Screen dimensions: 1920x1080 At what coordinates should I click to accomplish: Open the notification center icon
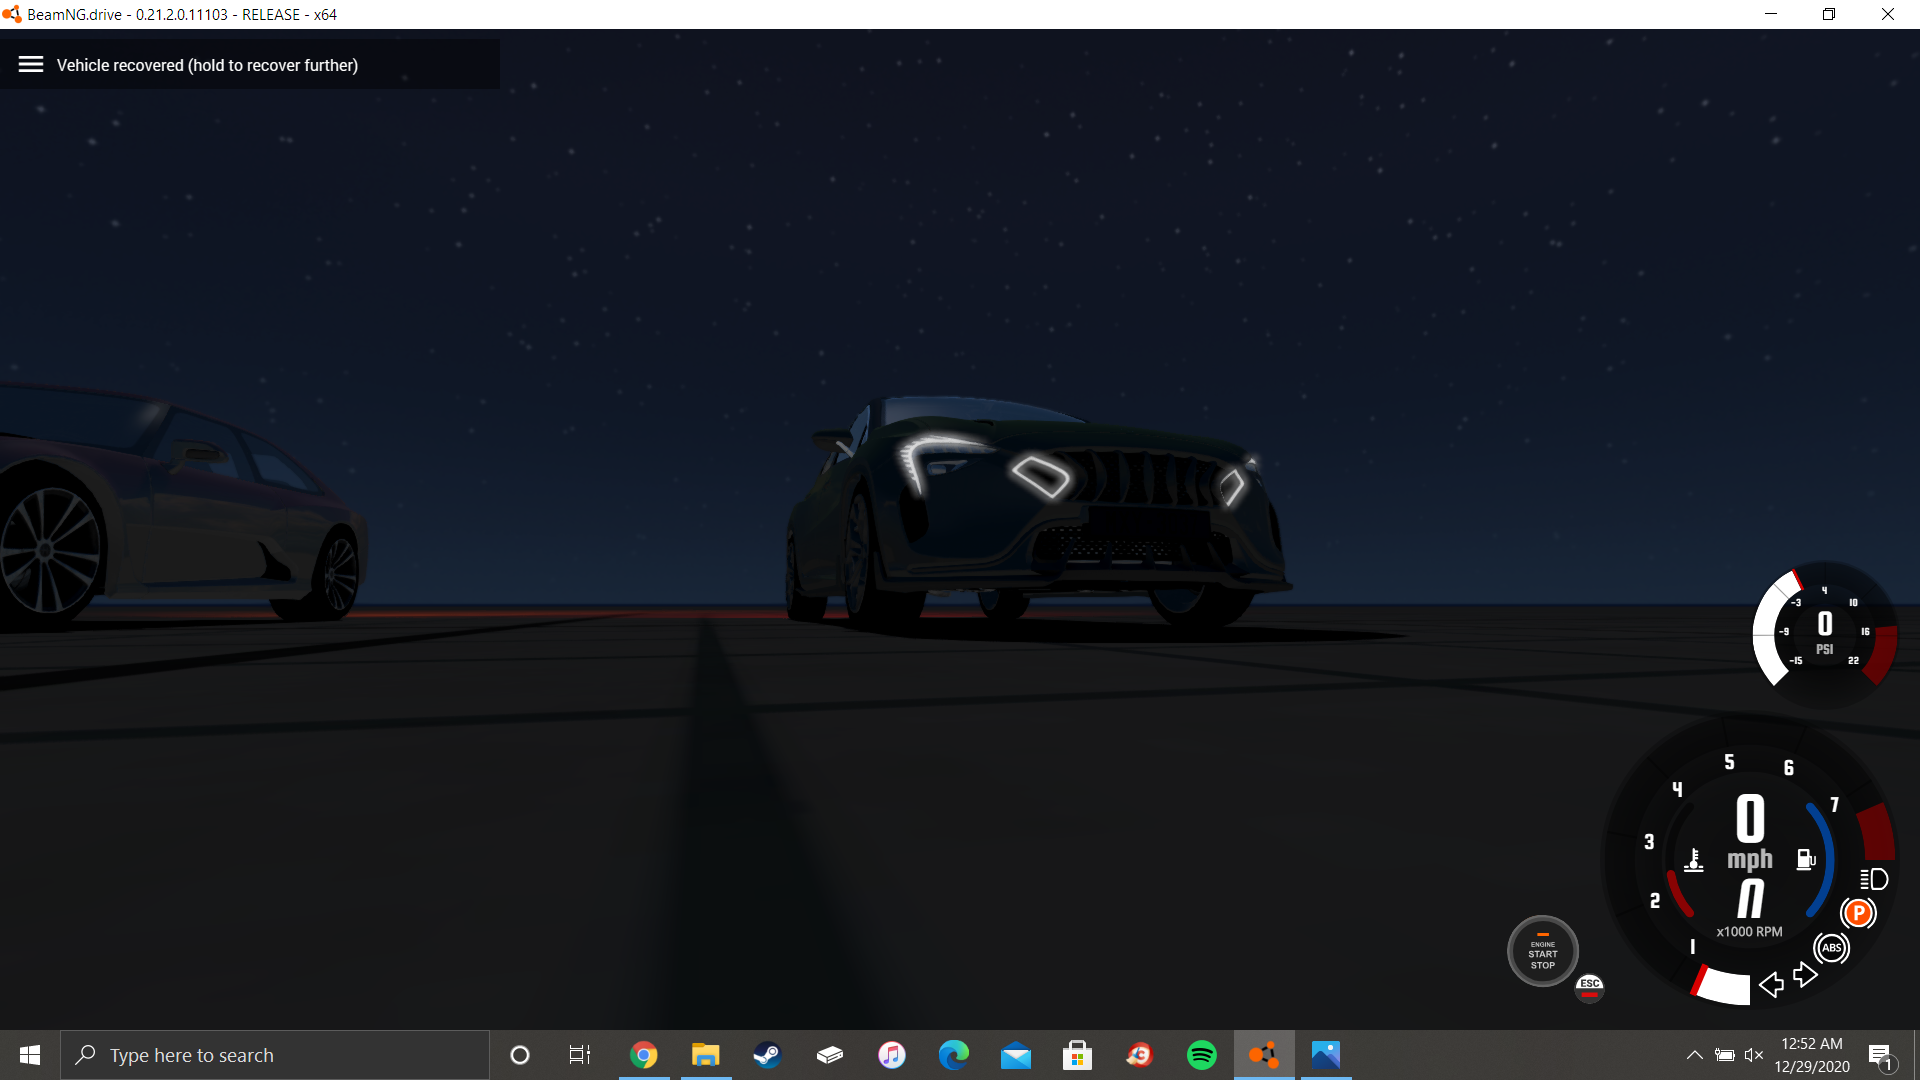click(x=1881, y=1055)
